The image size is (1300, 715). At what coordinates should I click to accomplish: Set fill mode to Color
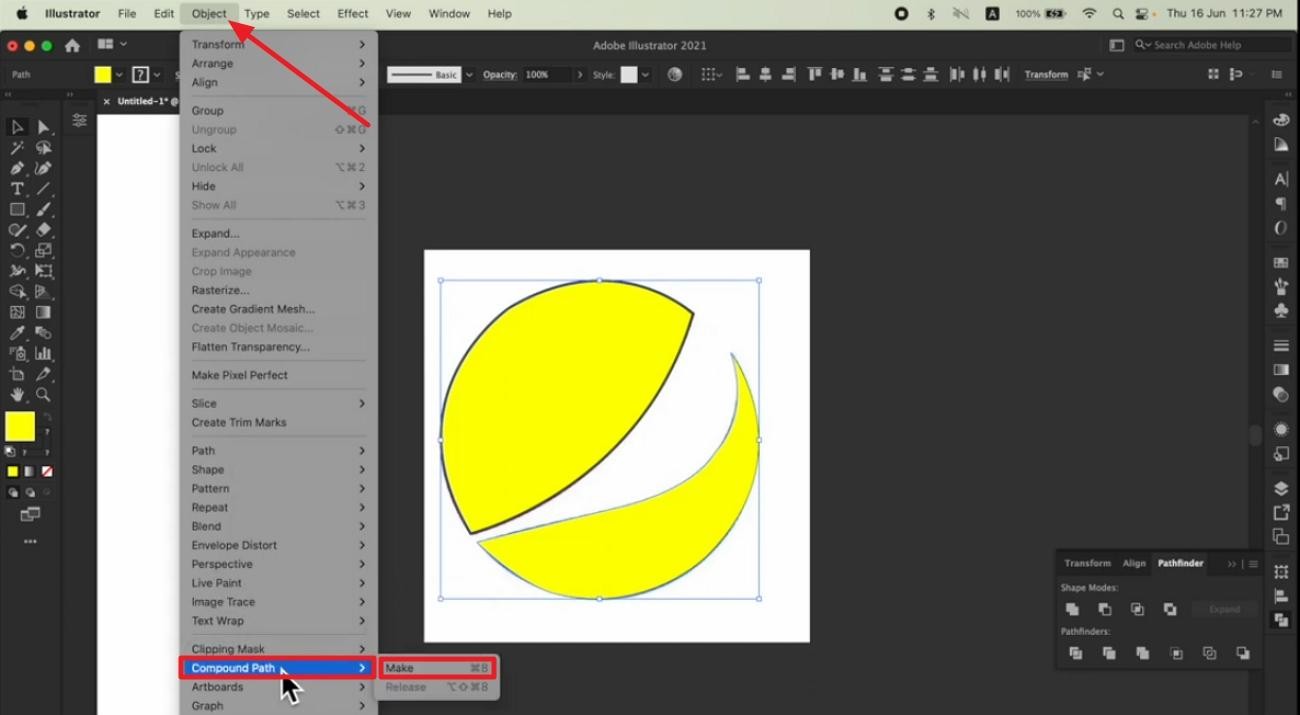point(13,471)
